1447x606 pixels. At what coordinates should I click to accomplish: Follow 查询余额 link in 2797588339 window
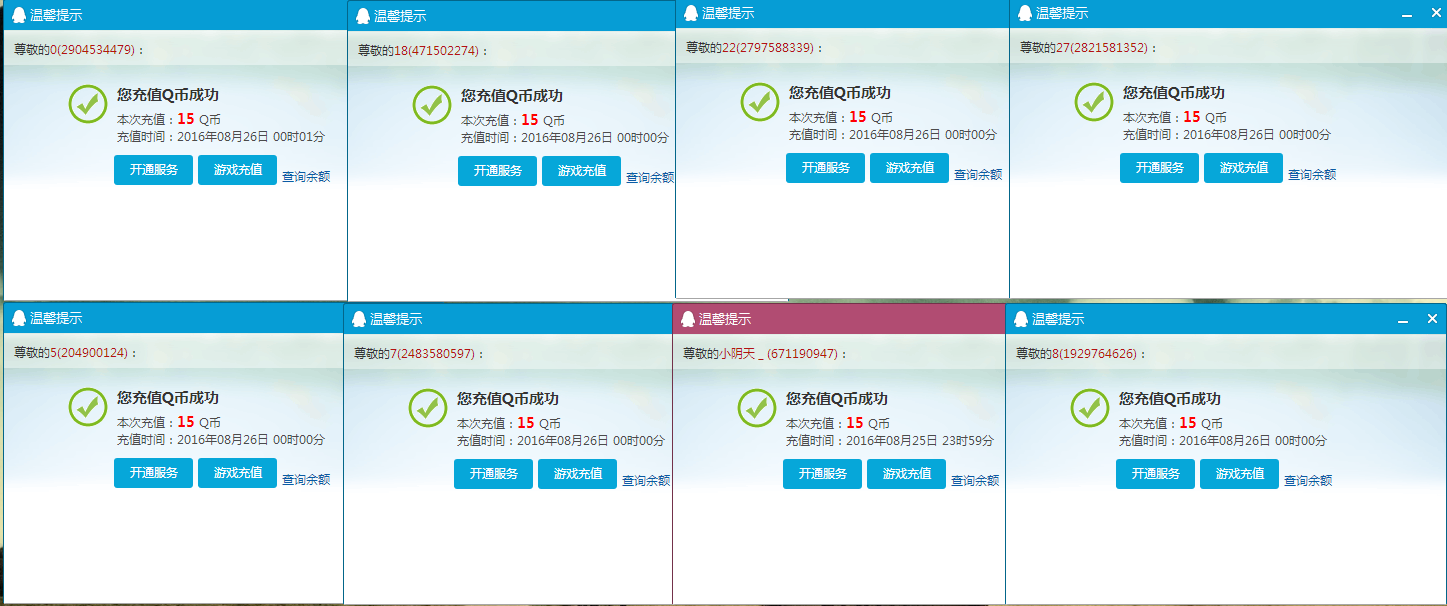tap(978, 175)
